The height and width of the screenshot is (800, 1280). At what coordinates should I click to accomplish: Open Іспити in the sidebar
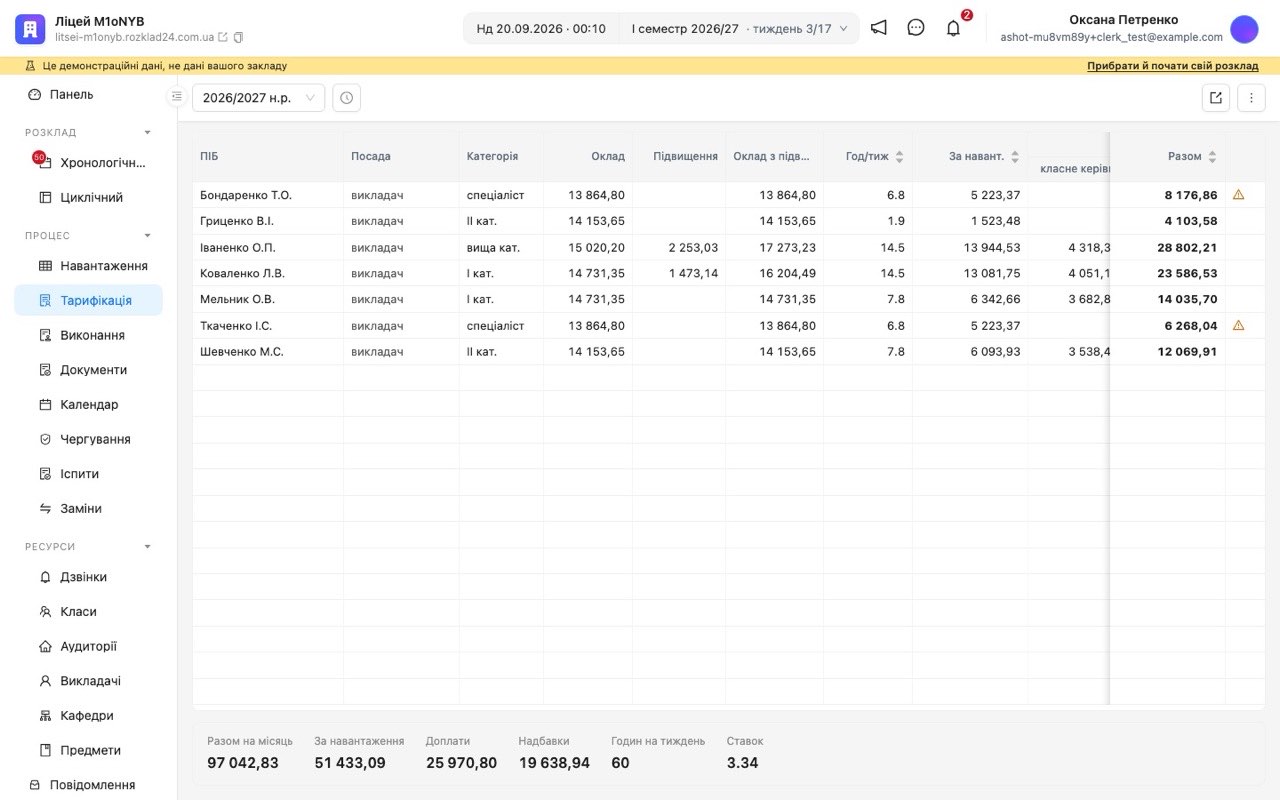point(88,474)
